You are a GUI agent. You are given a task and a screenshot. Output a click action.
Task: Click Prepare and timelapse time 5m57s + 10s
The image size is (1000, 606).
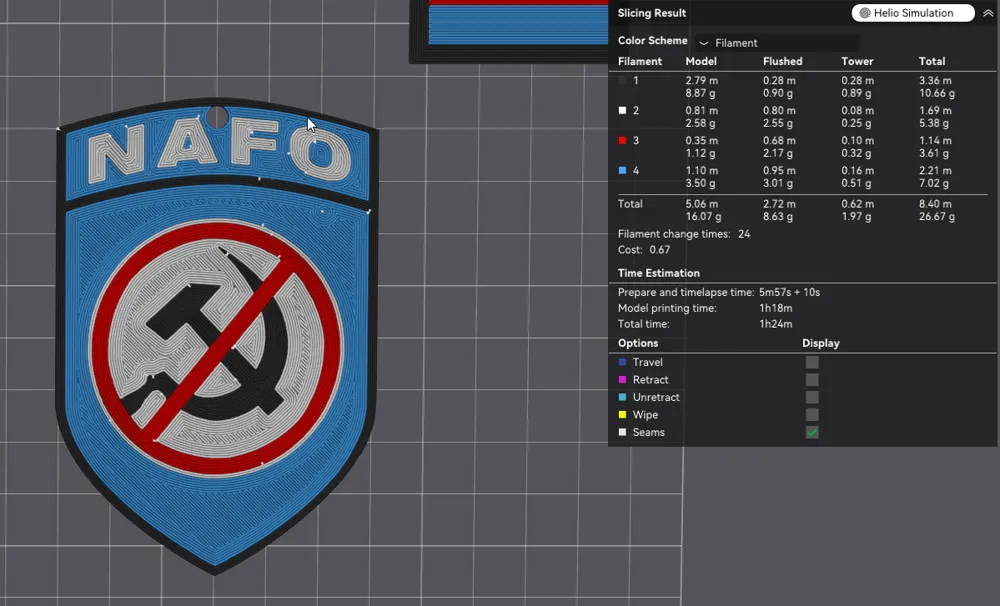click(x=790, y=292)
